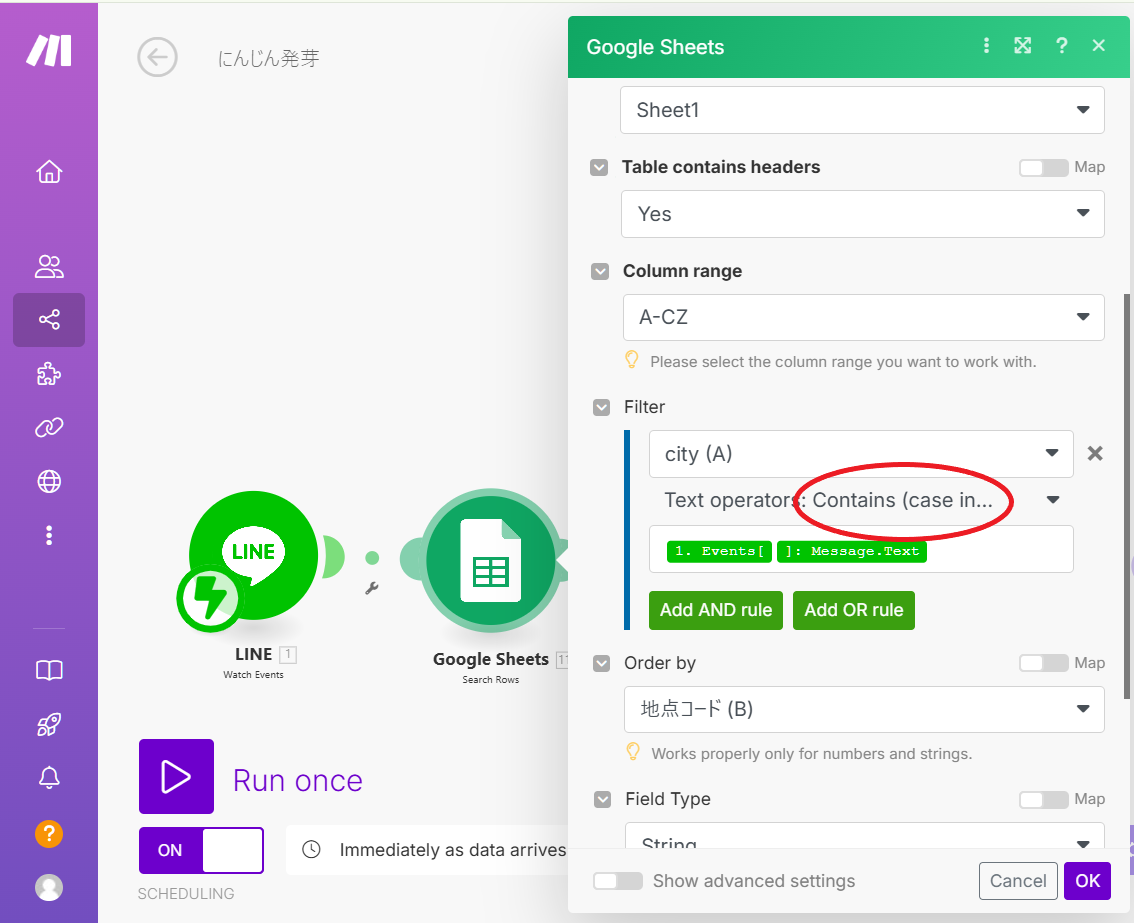Open the Webhooks (globe) sidebar icon

click(x=49, y=481)
